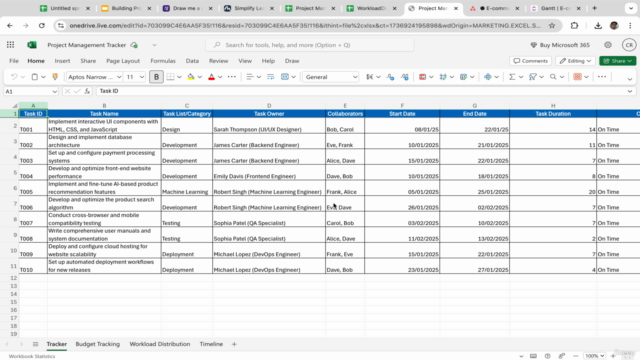Open the File menu
This screenshot has width=640, height=360.
click(x=14, y=61)
